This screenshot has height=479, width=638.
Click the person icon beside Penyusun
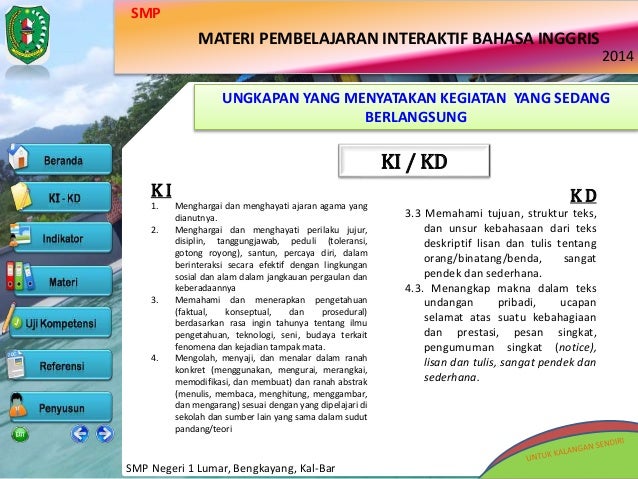18,406
